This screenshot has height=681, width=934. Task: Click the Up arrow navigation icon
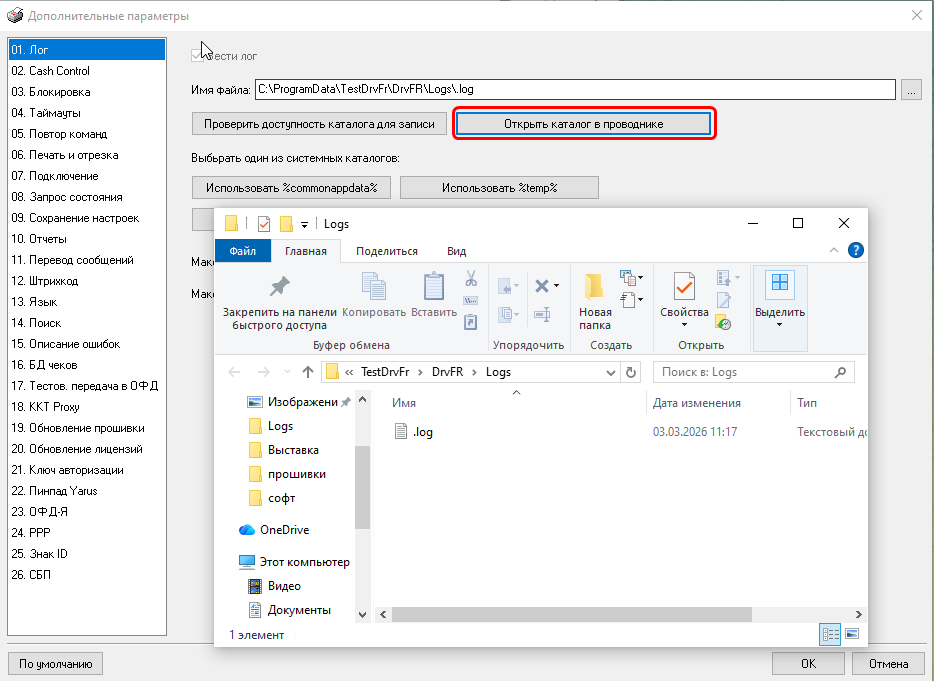308,372
